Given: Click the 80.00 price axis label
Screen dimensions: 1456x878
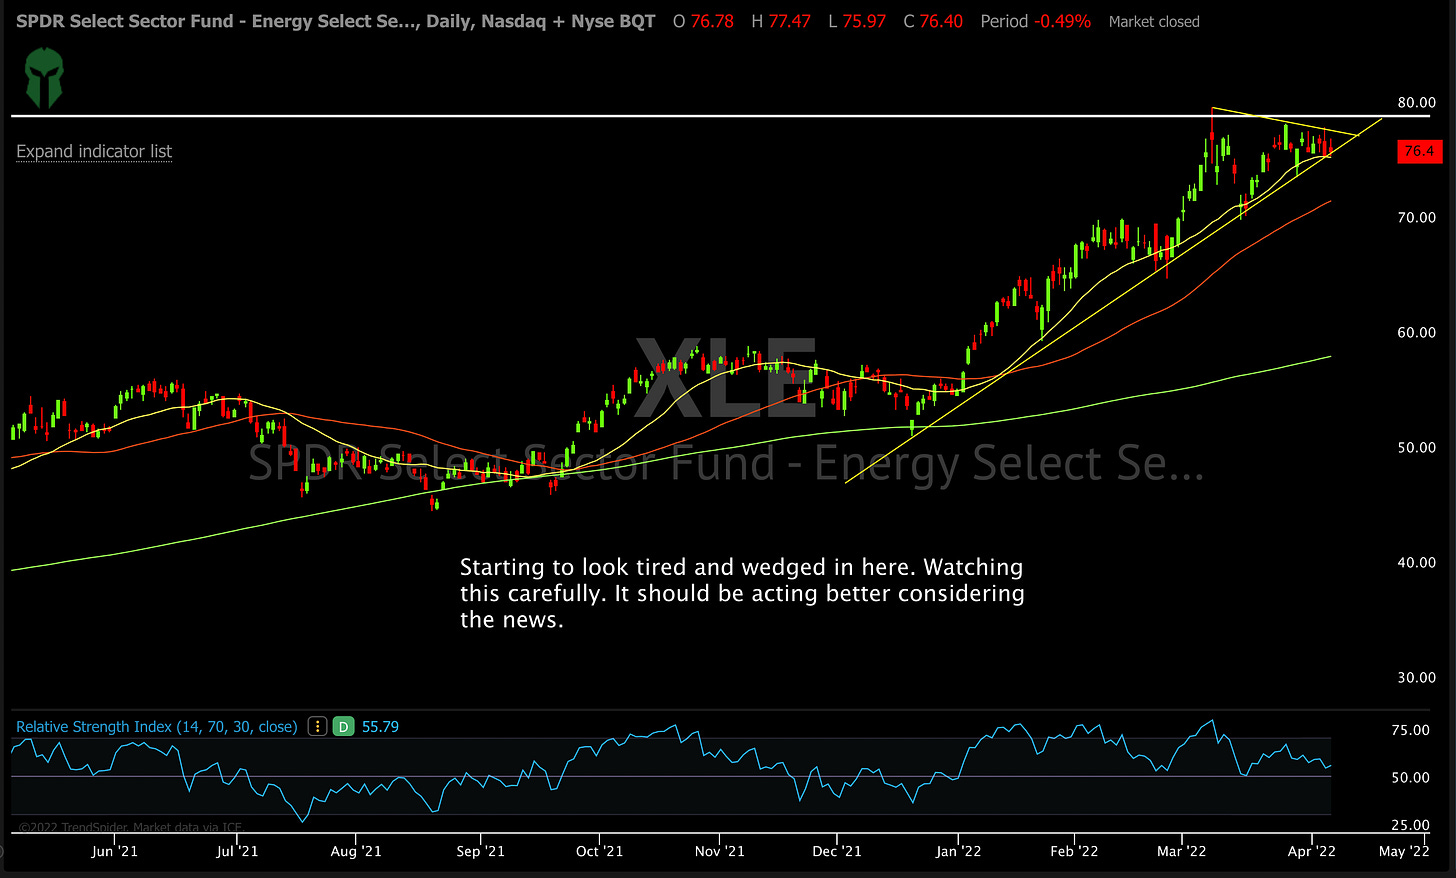Looking at the screenshot, I should click(1416, 103).
